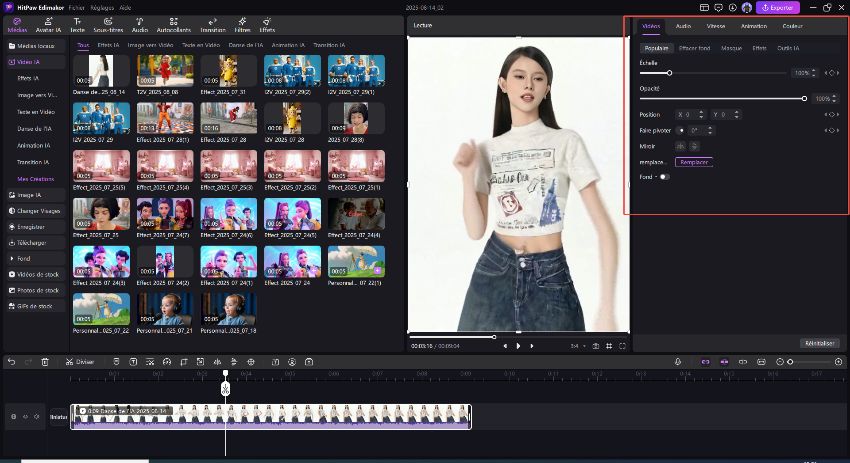Open the Sous-titres subtitles tool

108,25
